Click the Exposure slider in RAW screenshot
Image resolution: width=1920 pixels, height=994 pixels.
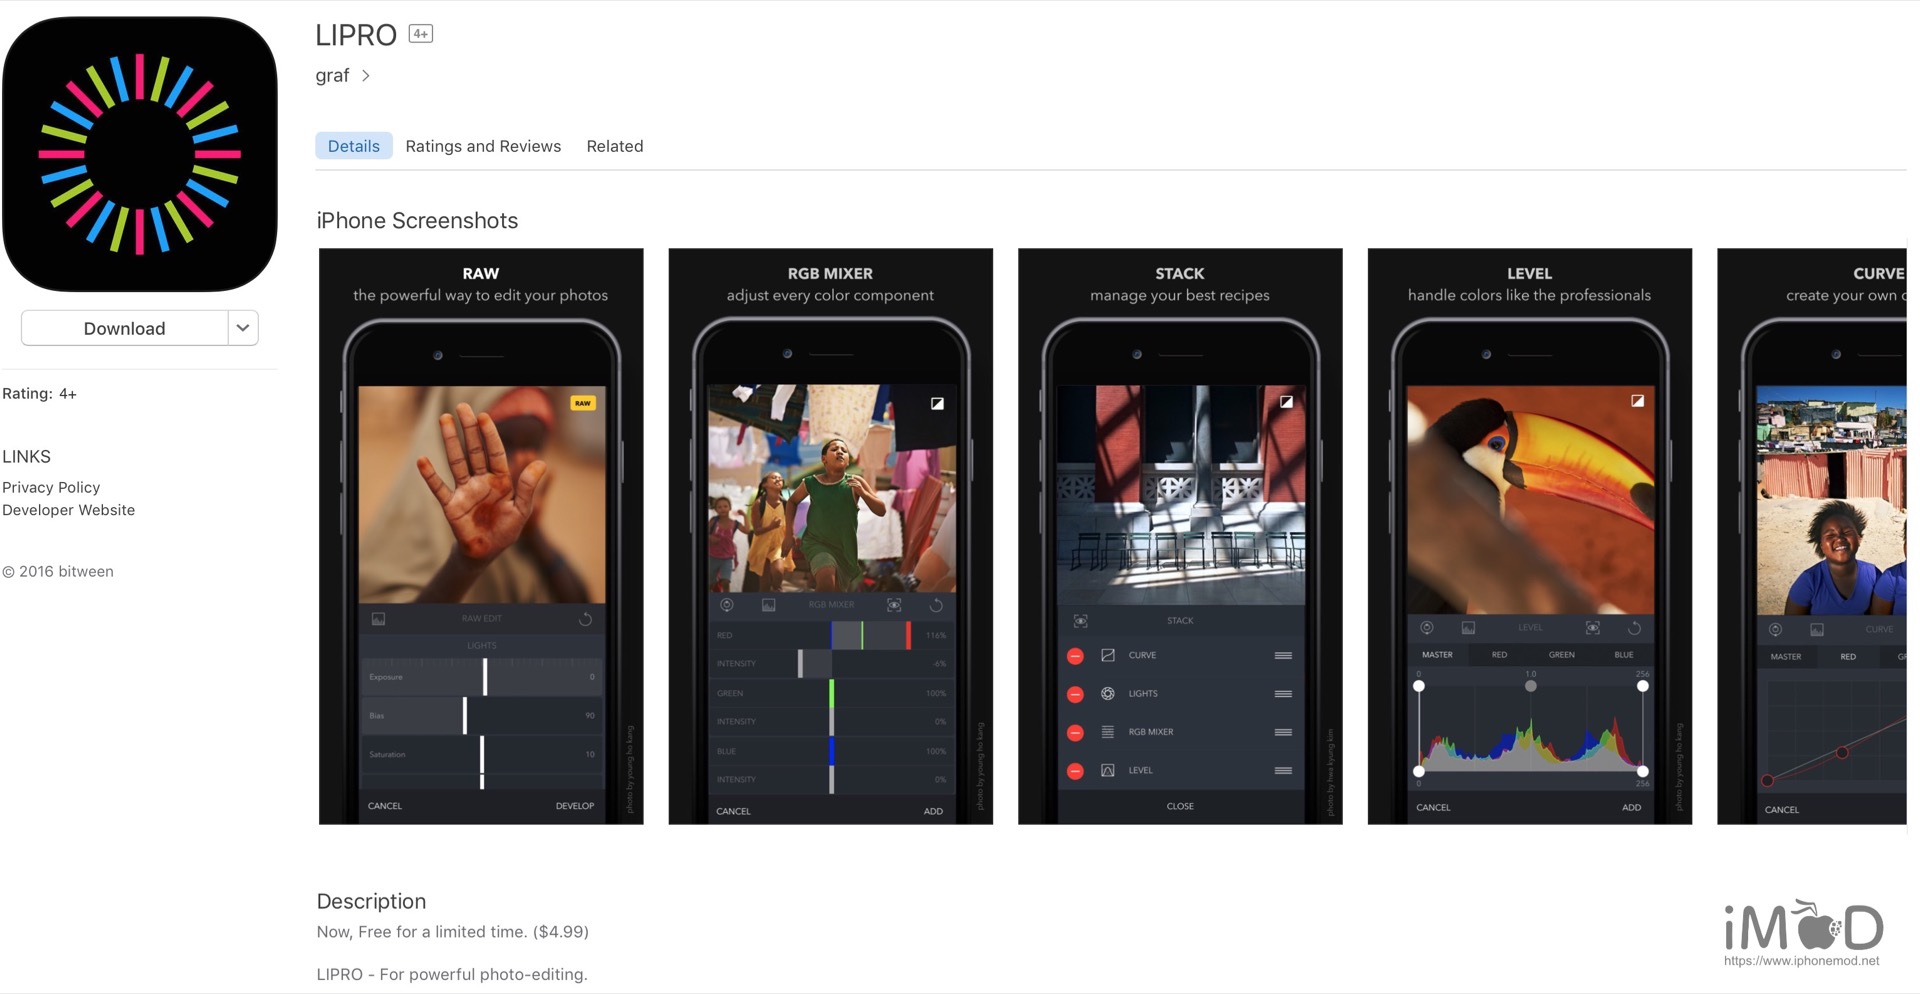pyautogui.click(x=485, y=677)
